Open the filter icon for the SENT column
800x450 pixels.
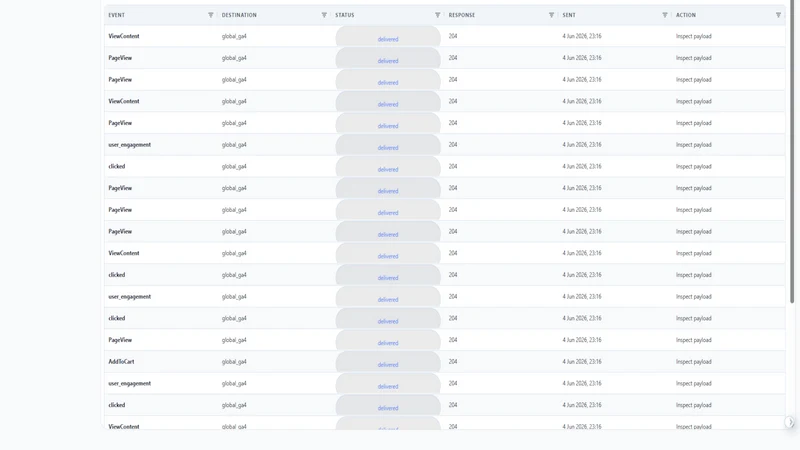tap(665, 15)
